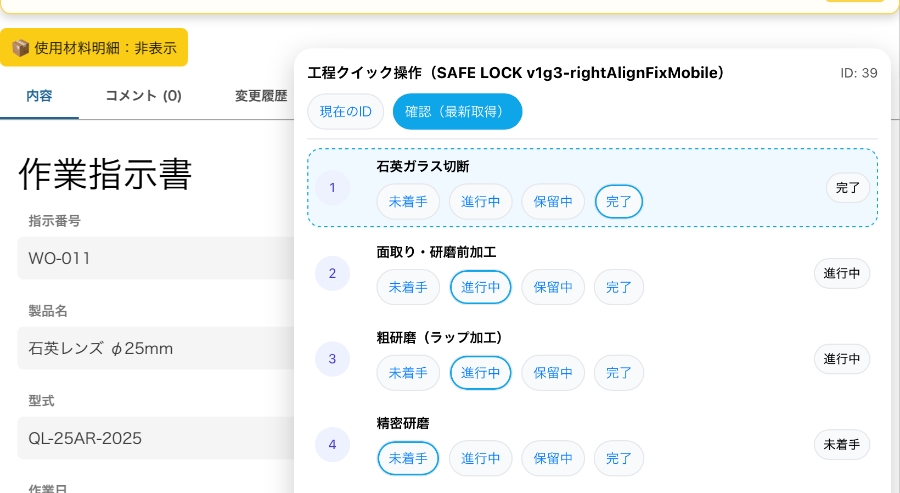Viewport: 900px width, 493px height.
Task: Mark 面取り・研磨前加工 as 完了
Action: pos(619,288)
